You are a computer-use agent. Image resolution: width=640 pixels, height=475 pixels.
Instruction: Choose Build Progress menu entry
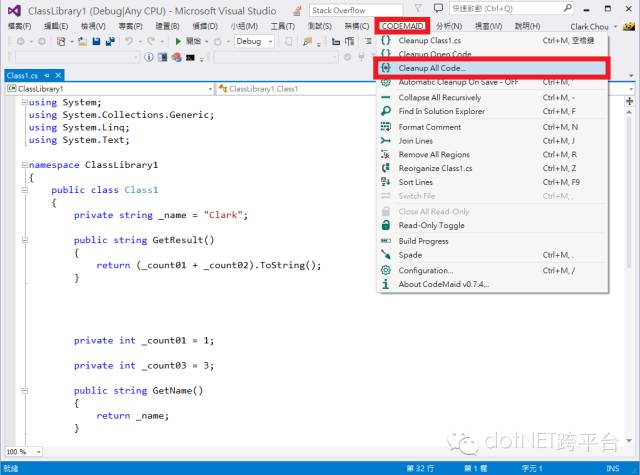click(x=492, y=241)
